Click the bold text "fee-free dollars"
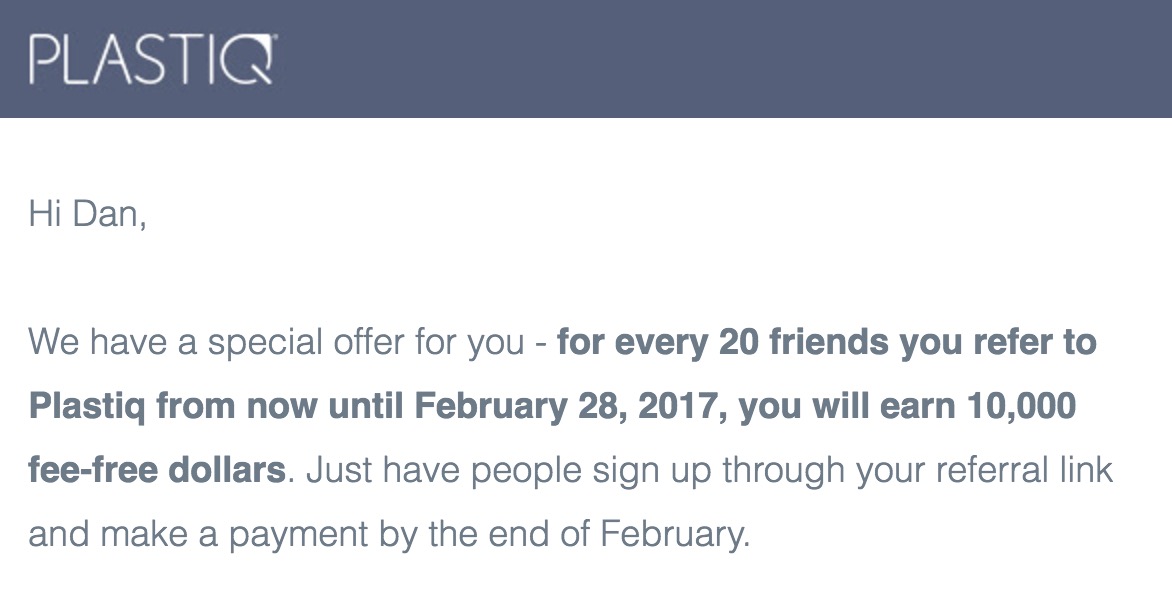 (x=157, y=471)
